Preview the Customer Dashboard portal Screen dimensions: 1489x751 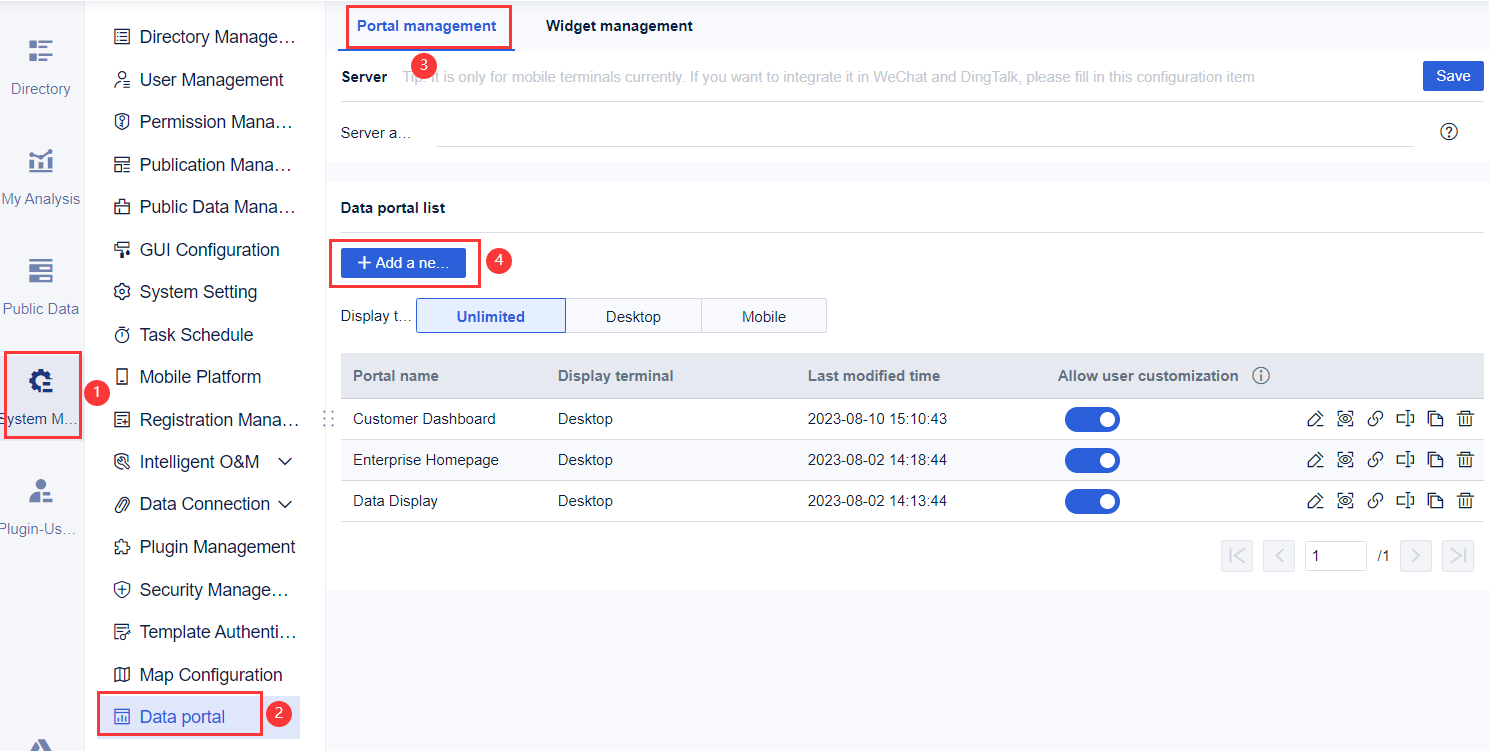tap(1345, 419)
